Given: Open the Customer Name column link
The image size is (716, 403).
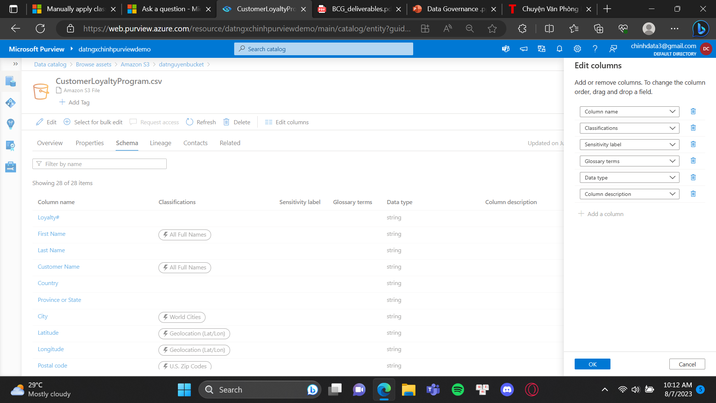Looking at the screenshot, I should click(58, 267).
